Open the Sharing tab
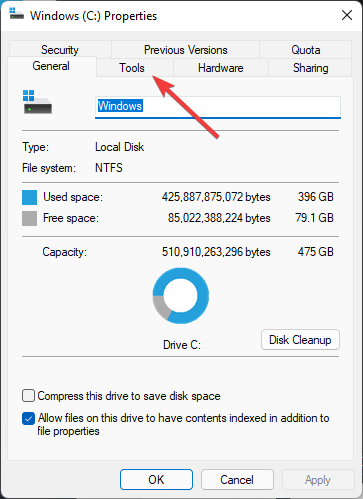The image size is (363, 499). point(310,68)
